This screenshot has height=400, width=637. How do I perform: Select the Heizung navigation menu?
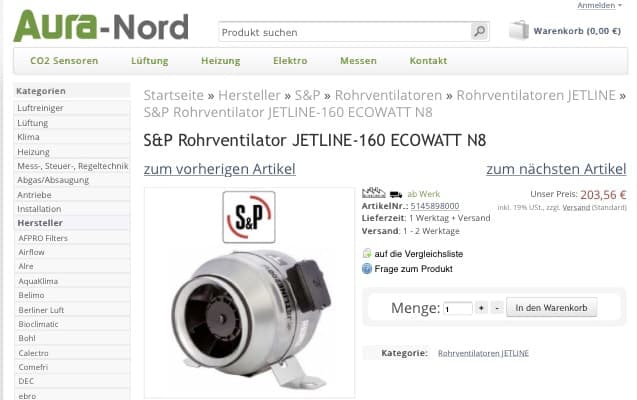221,61
